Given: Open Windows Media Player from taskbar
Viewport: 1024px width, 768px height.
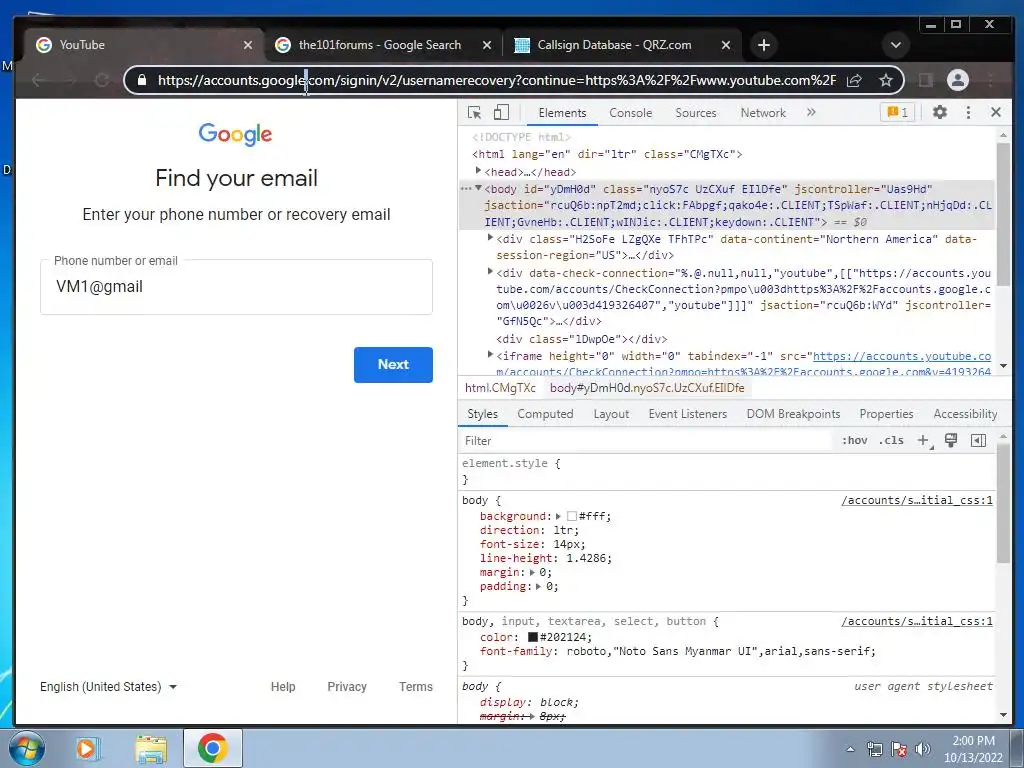Looking at the screenshot, I should point(86,748).
